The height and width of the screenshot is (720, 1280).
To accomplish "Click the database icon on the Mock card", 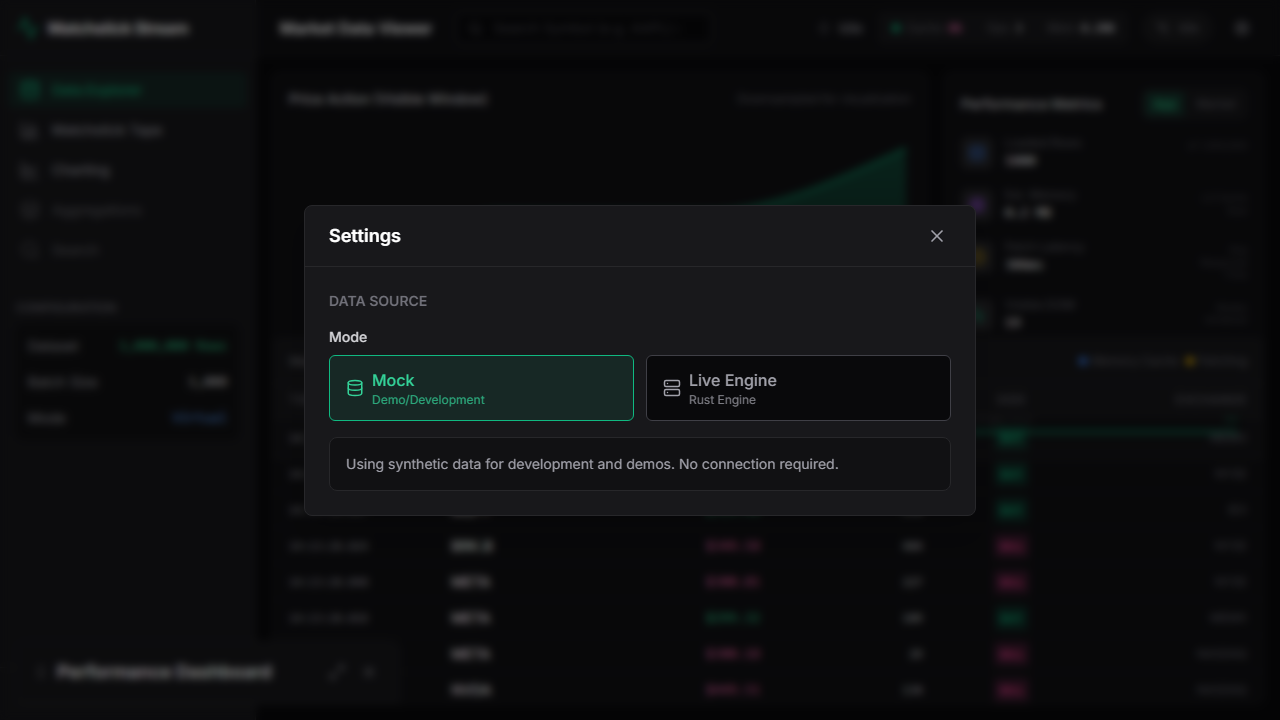I will (x=355, y=388).
